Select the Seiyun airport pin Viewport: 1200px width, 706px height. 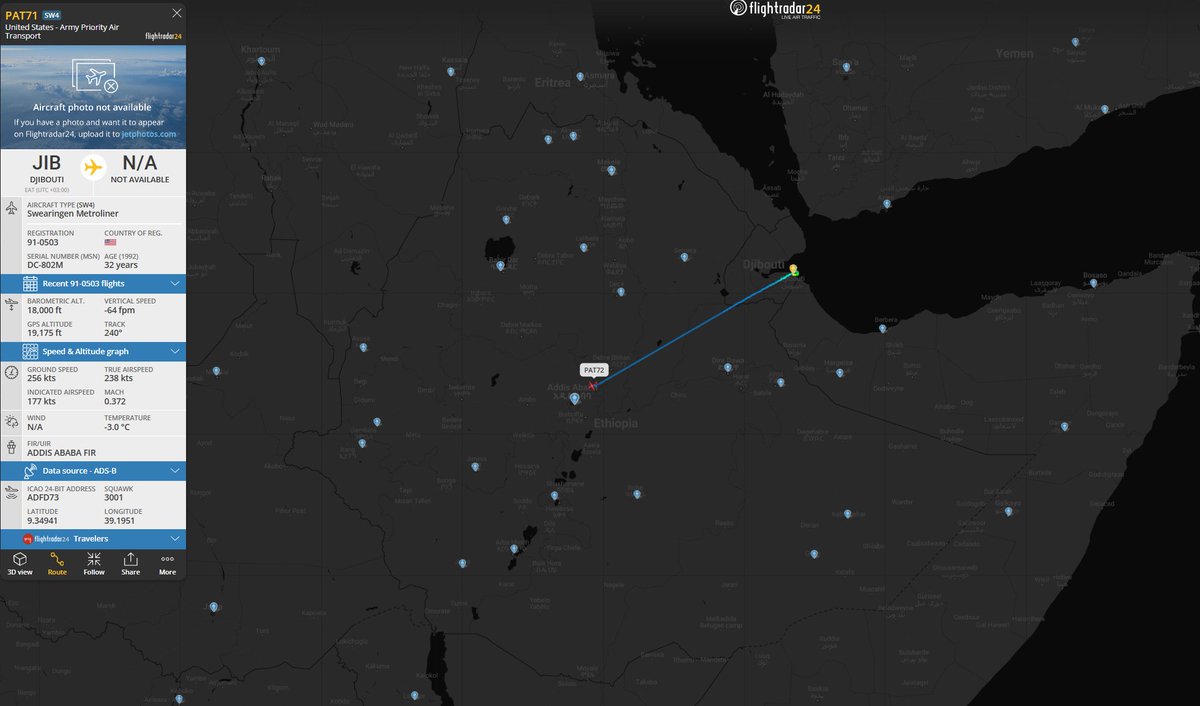[x=1075, y=42]
